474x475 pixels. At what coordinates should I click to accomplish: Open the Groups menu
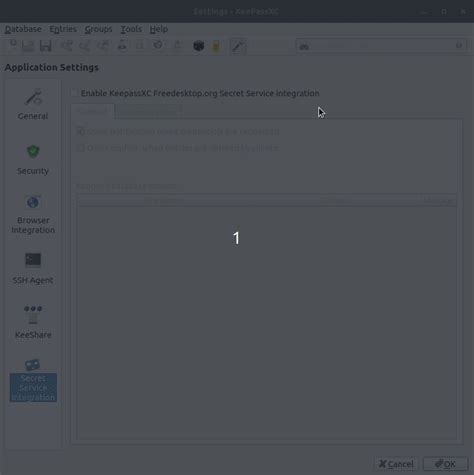98,29
